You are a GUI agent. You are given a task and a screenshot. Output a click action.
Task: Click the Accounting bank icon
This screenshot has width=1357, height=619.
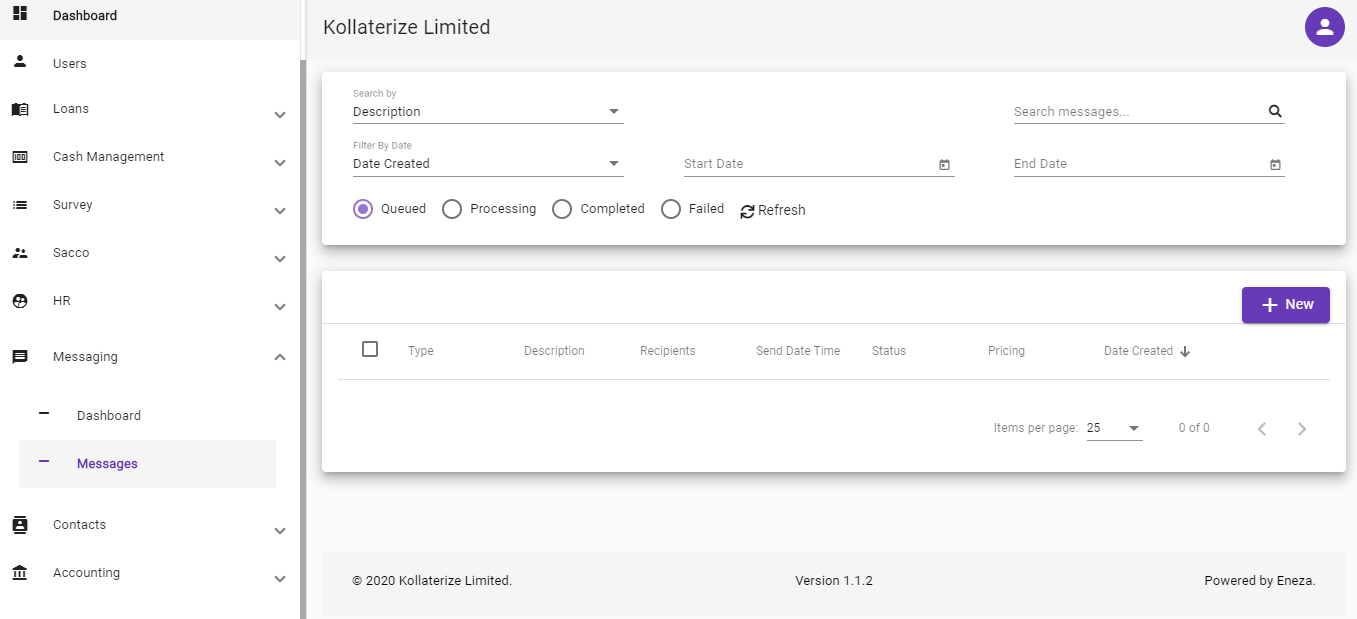[20, 573]
